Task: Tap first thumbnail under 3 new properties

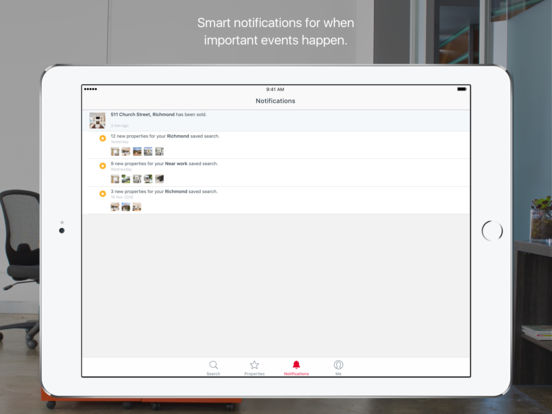Action: pyautogui.click(x=115, y=207)
